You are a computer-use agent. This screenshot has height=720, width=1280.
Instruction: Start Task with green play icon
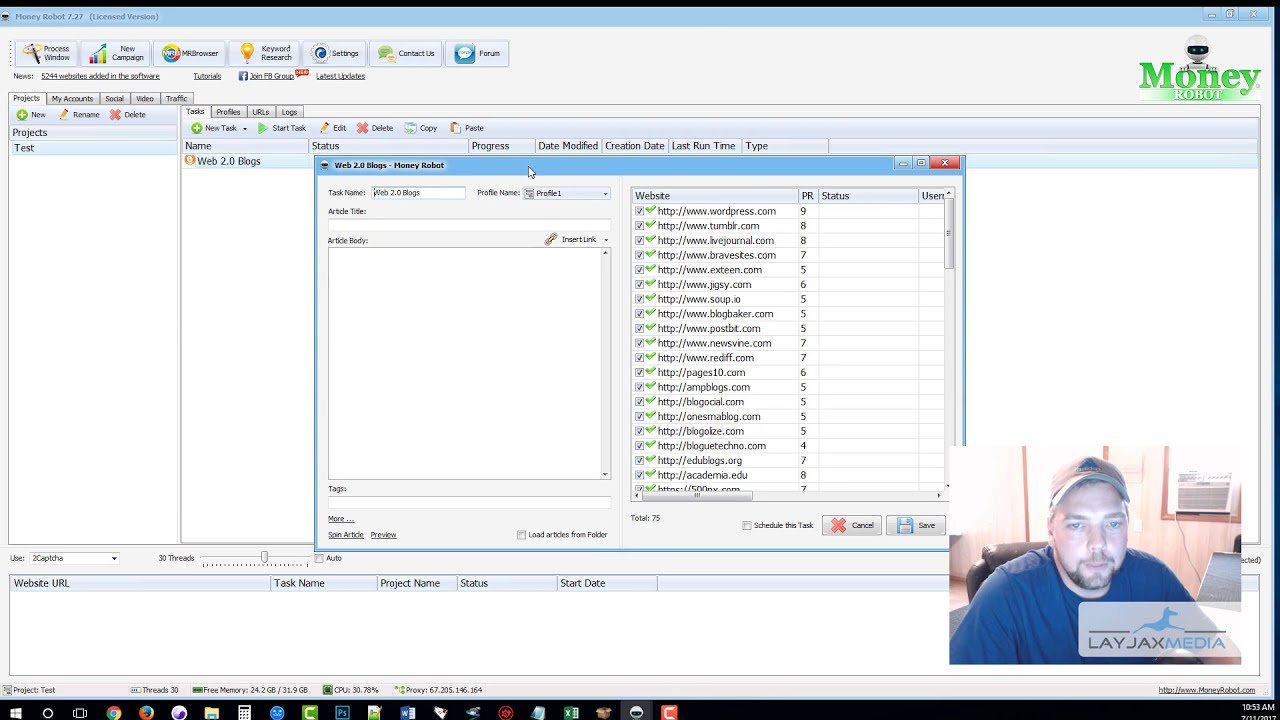pyautogui.click(x=281, y=128)
